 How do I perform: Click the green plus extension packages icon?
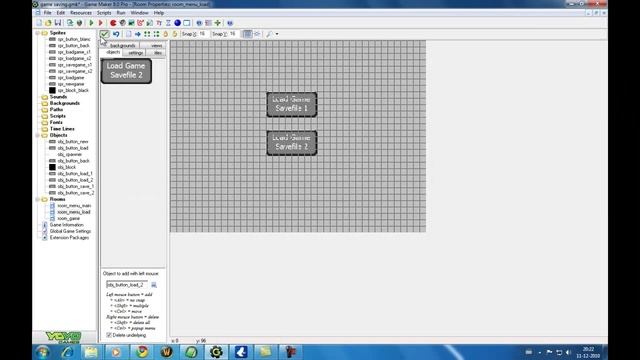(x=218, y=23)
